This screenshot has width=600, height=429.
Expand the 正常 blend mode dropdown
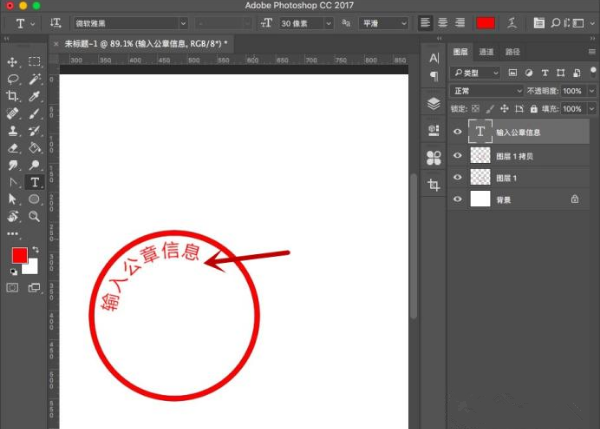(487, 90)
